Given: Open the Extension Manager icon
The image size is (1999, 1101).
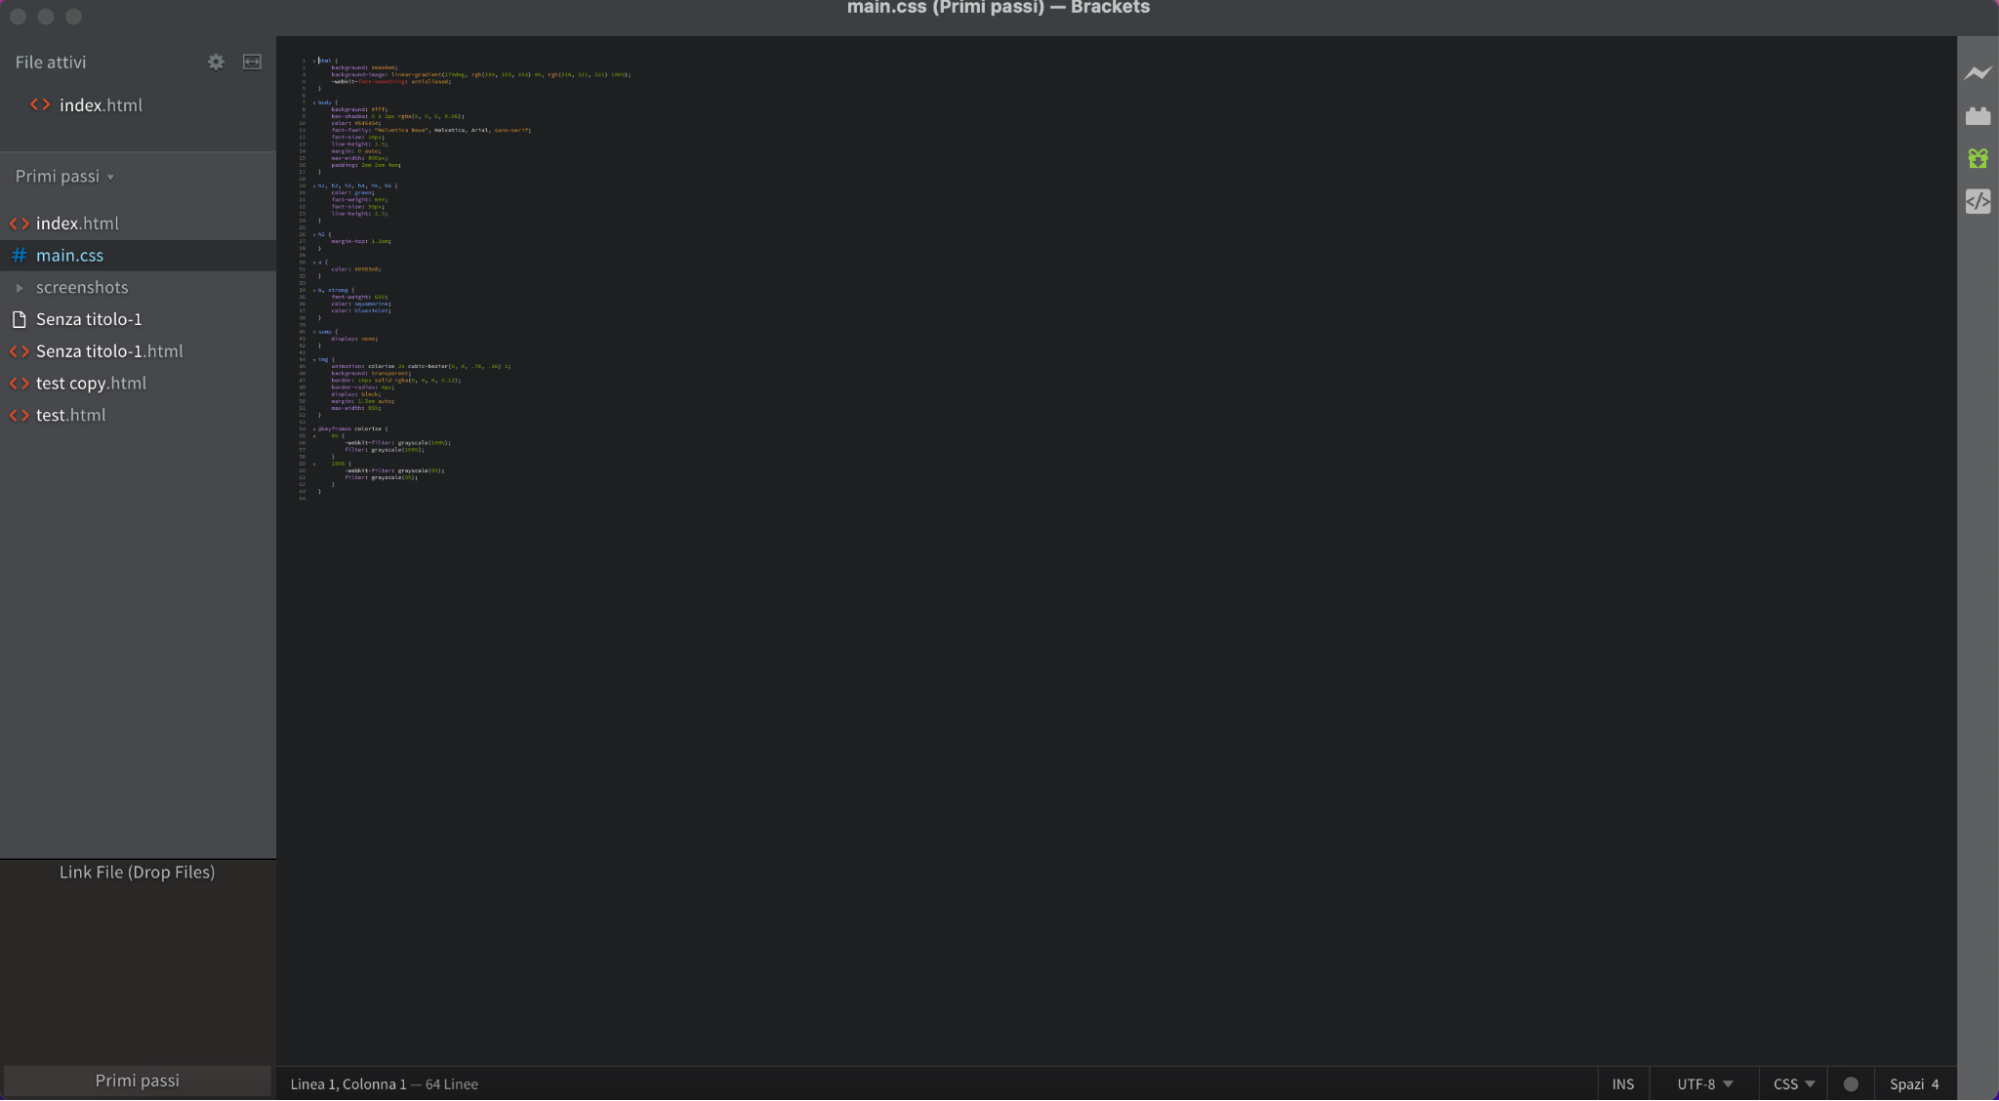Looking at the screenshot, I should point(1977,116).
